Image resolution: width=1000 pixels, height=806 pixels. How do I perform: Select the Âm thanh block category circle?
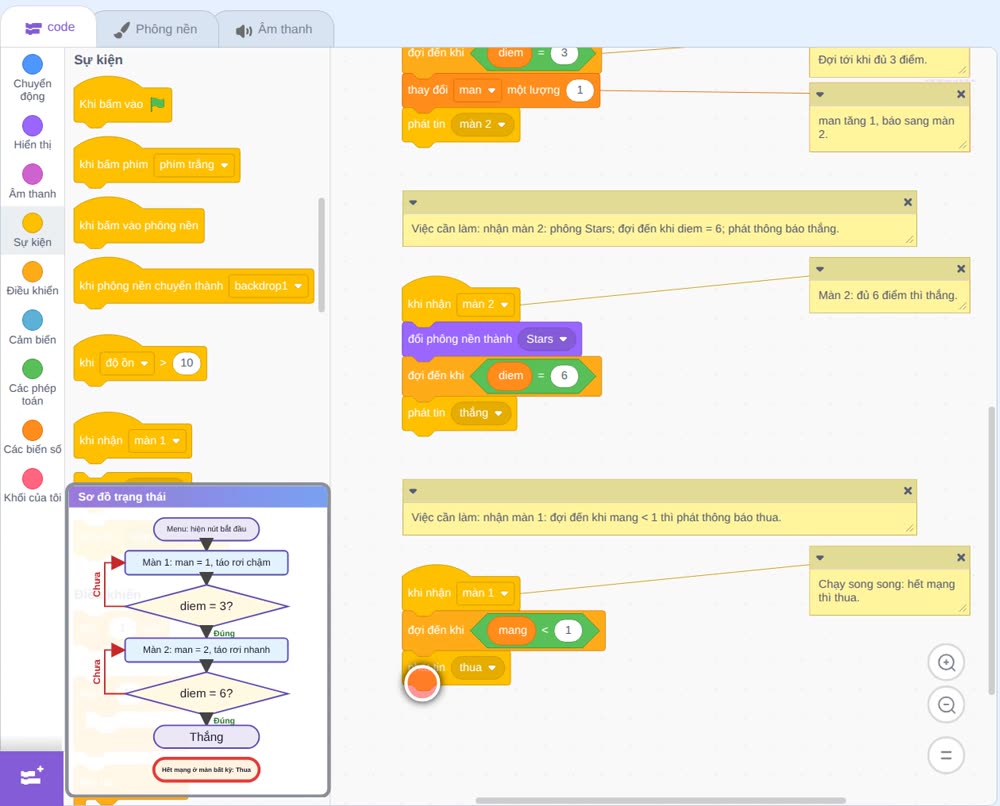[33, 174]
